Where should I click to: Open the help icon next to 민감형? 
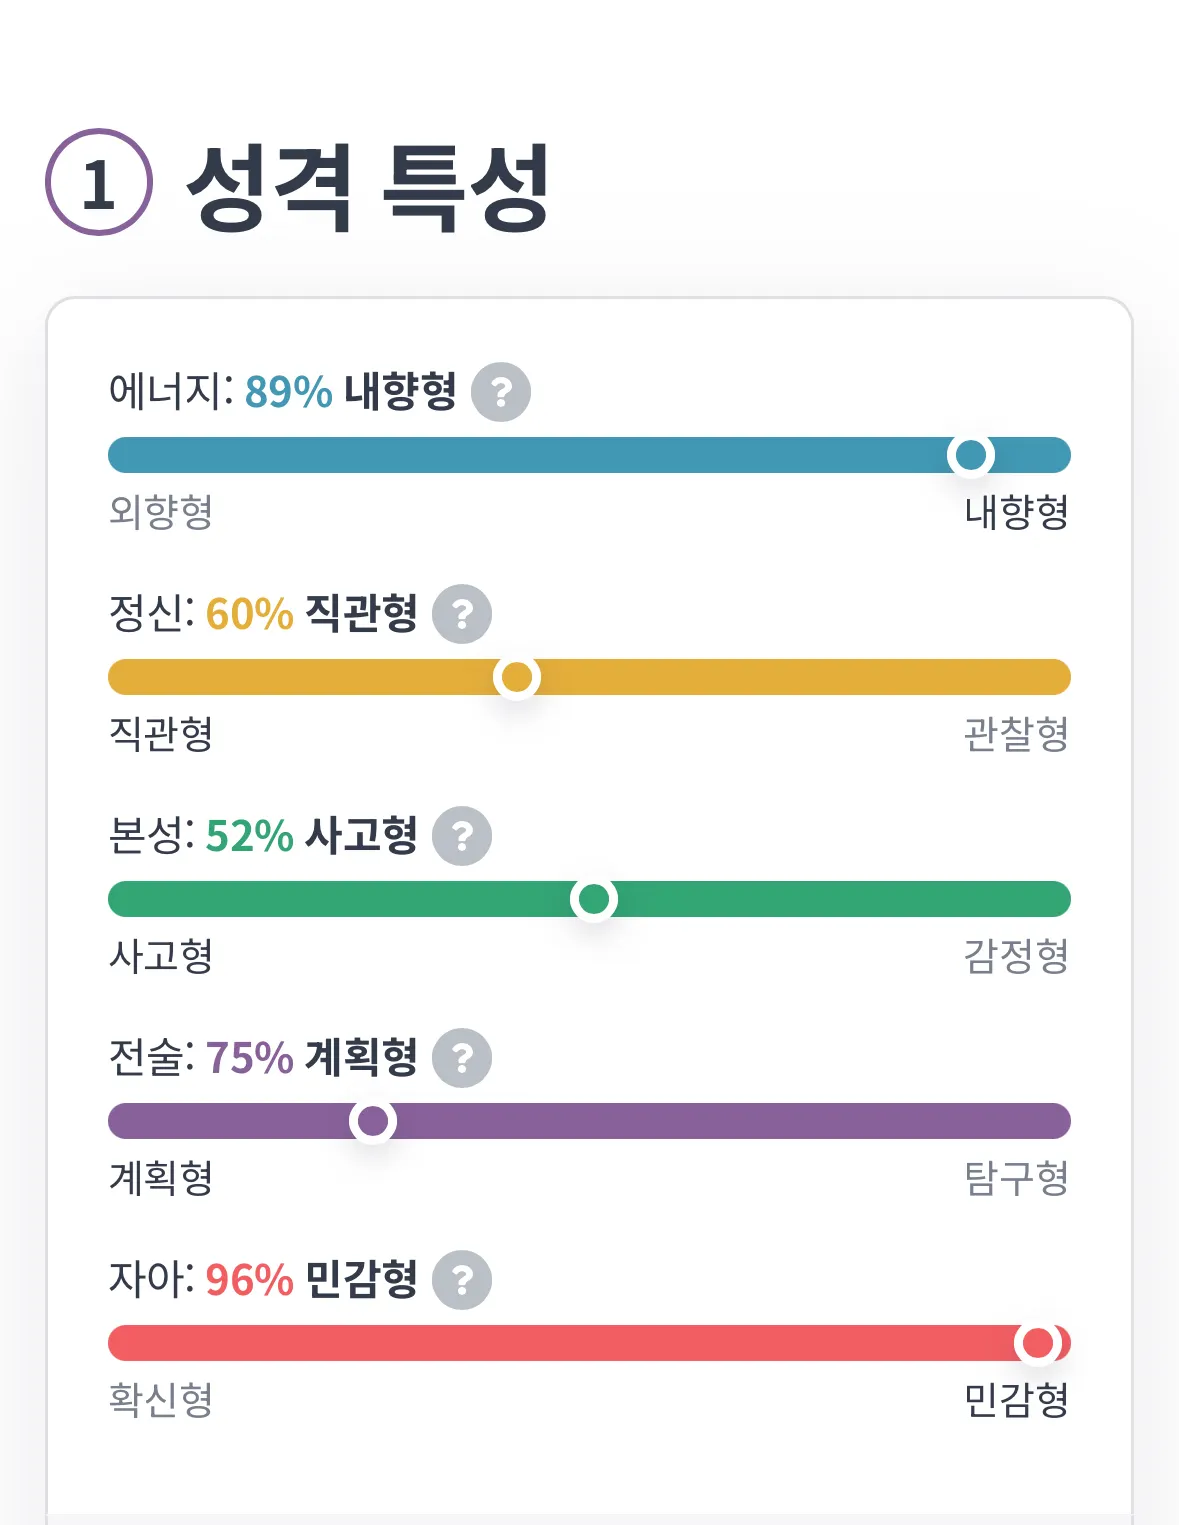click(x=462, y=1280)
